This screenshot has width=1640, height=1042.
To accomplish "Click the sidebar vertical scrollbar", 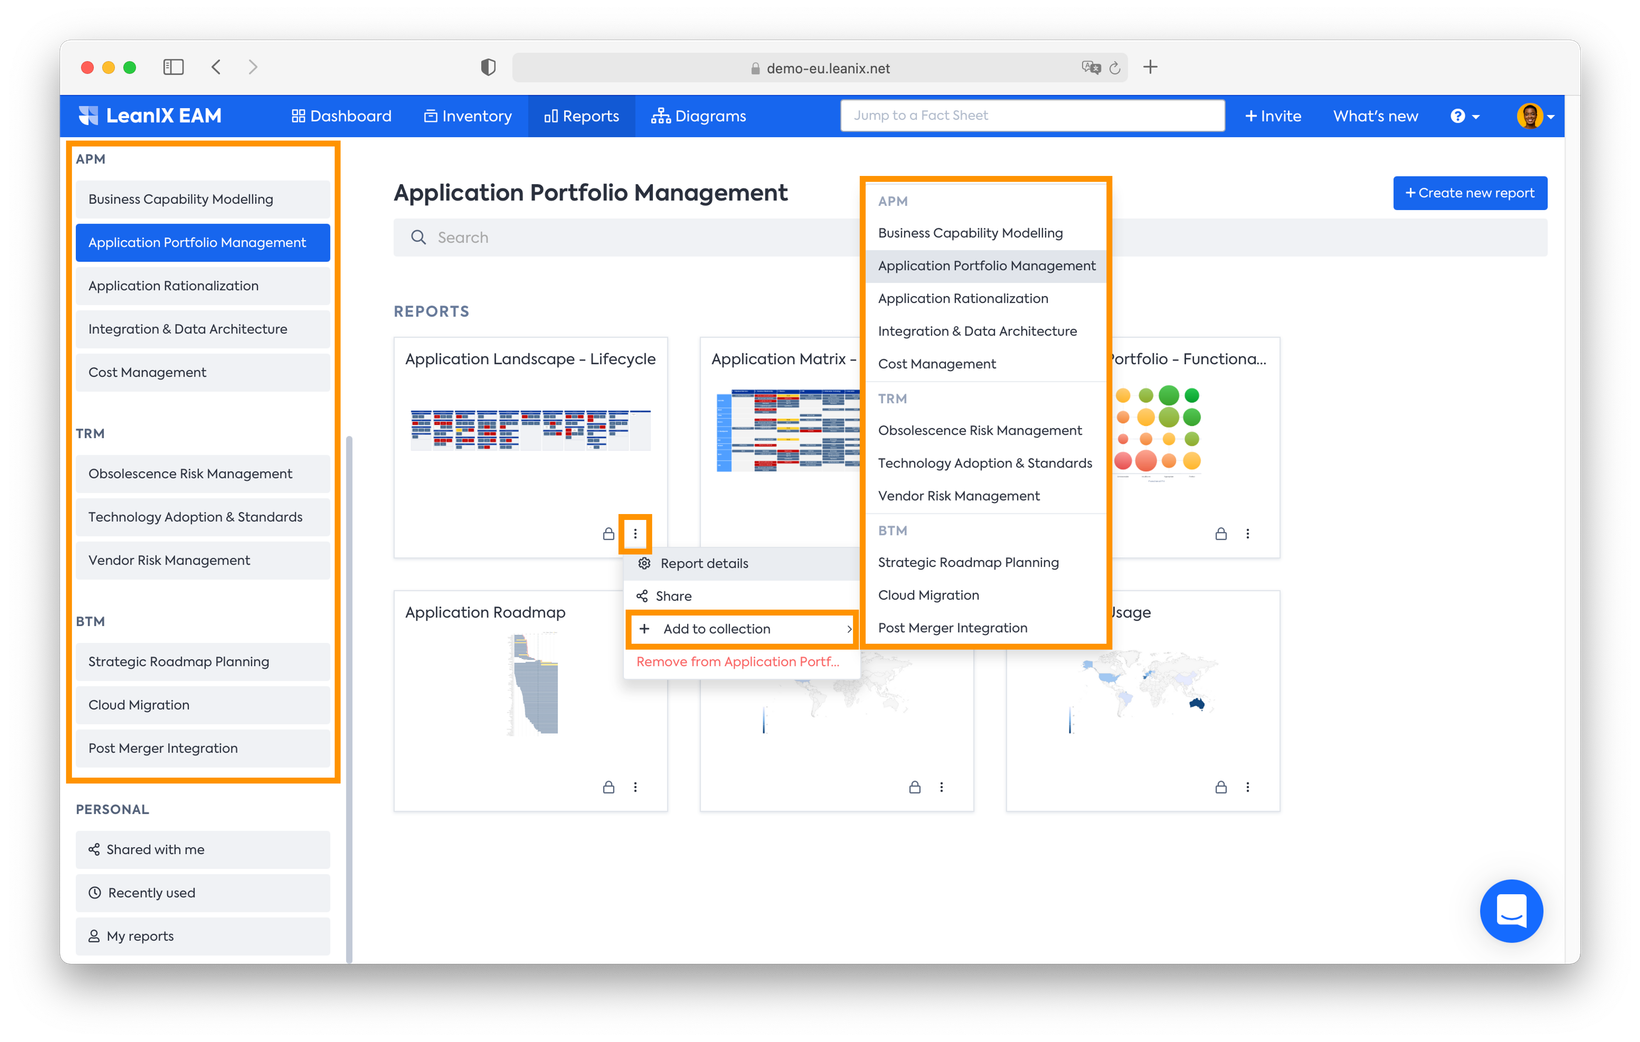I will [349, 698].
